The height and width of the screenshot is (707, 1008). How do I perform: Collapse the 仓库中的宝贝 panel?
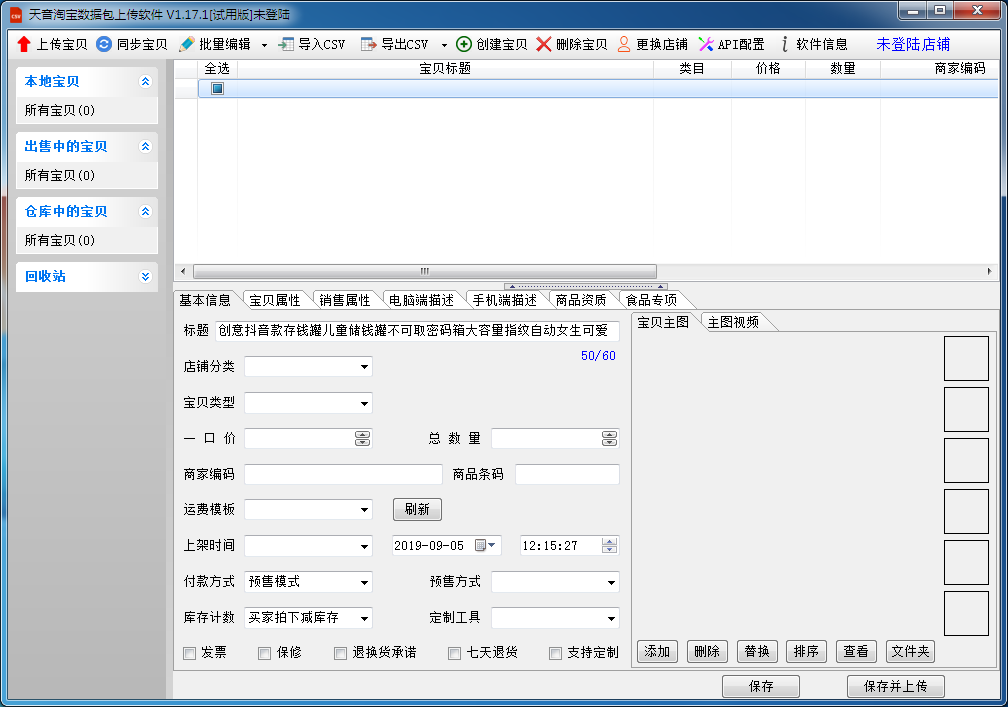[145, 211]
